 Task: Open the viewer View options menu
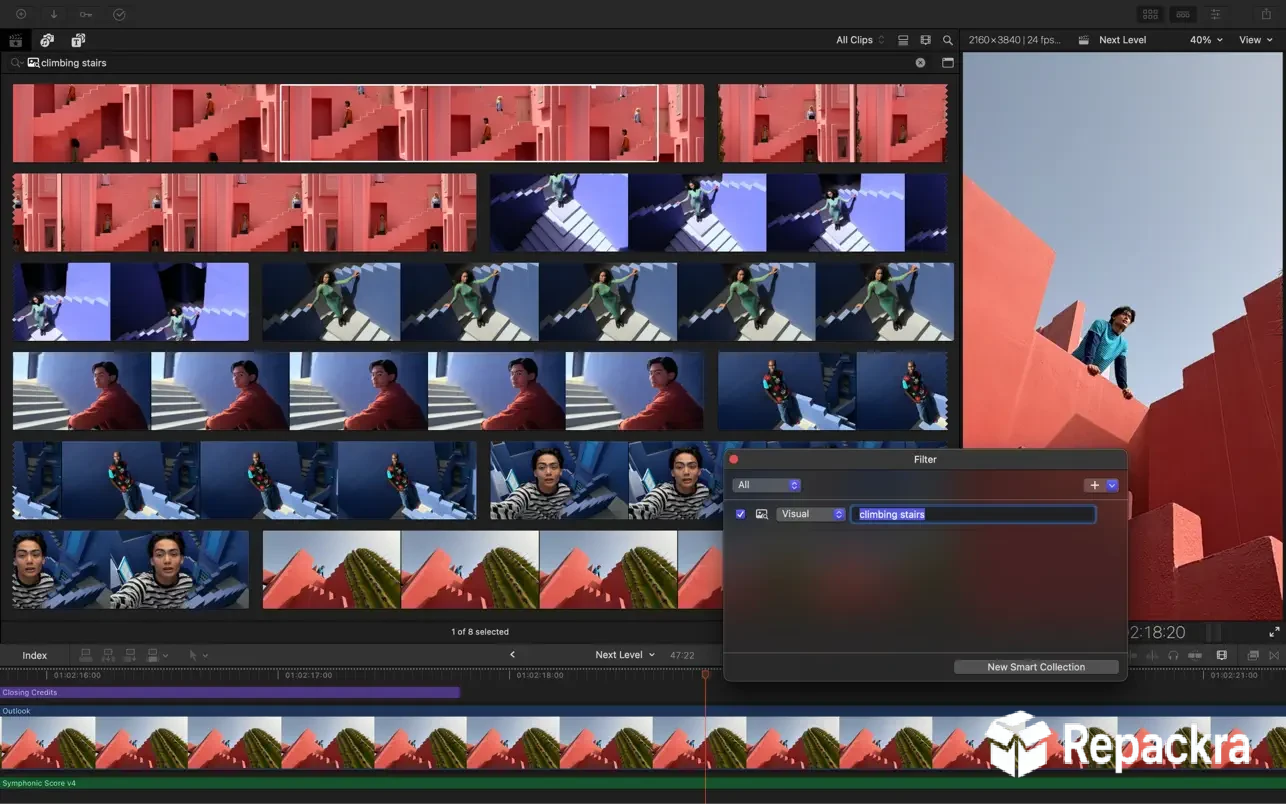[1256, 40]
